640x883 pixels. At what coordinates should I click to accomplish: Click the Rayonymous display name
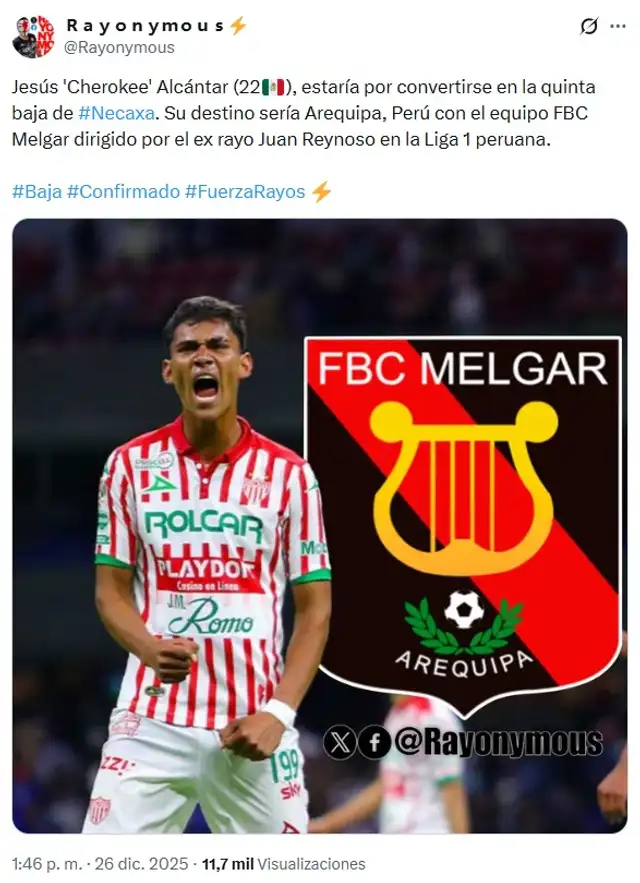[x=146, y=25]
